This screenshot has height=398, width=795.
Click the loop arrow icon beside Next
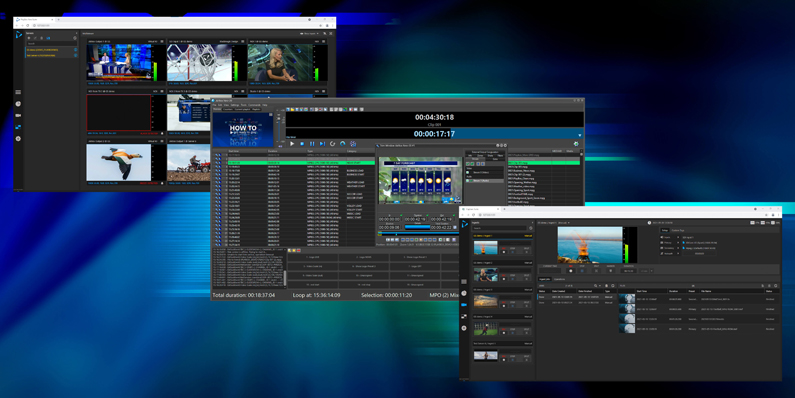pyautogui.click(x=333, y=144)
